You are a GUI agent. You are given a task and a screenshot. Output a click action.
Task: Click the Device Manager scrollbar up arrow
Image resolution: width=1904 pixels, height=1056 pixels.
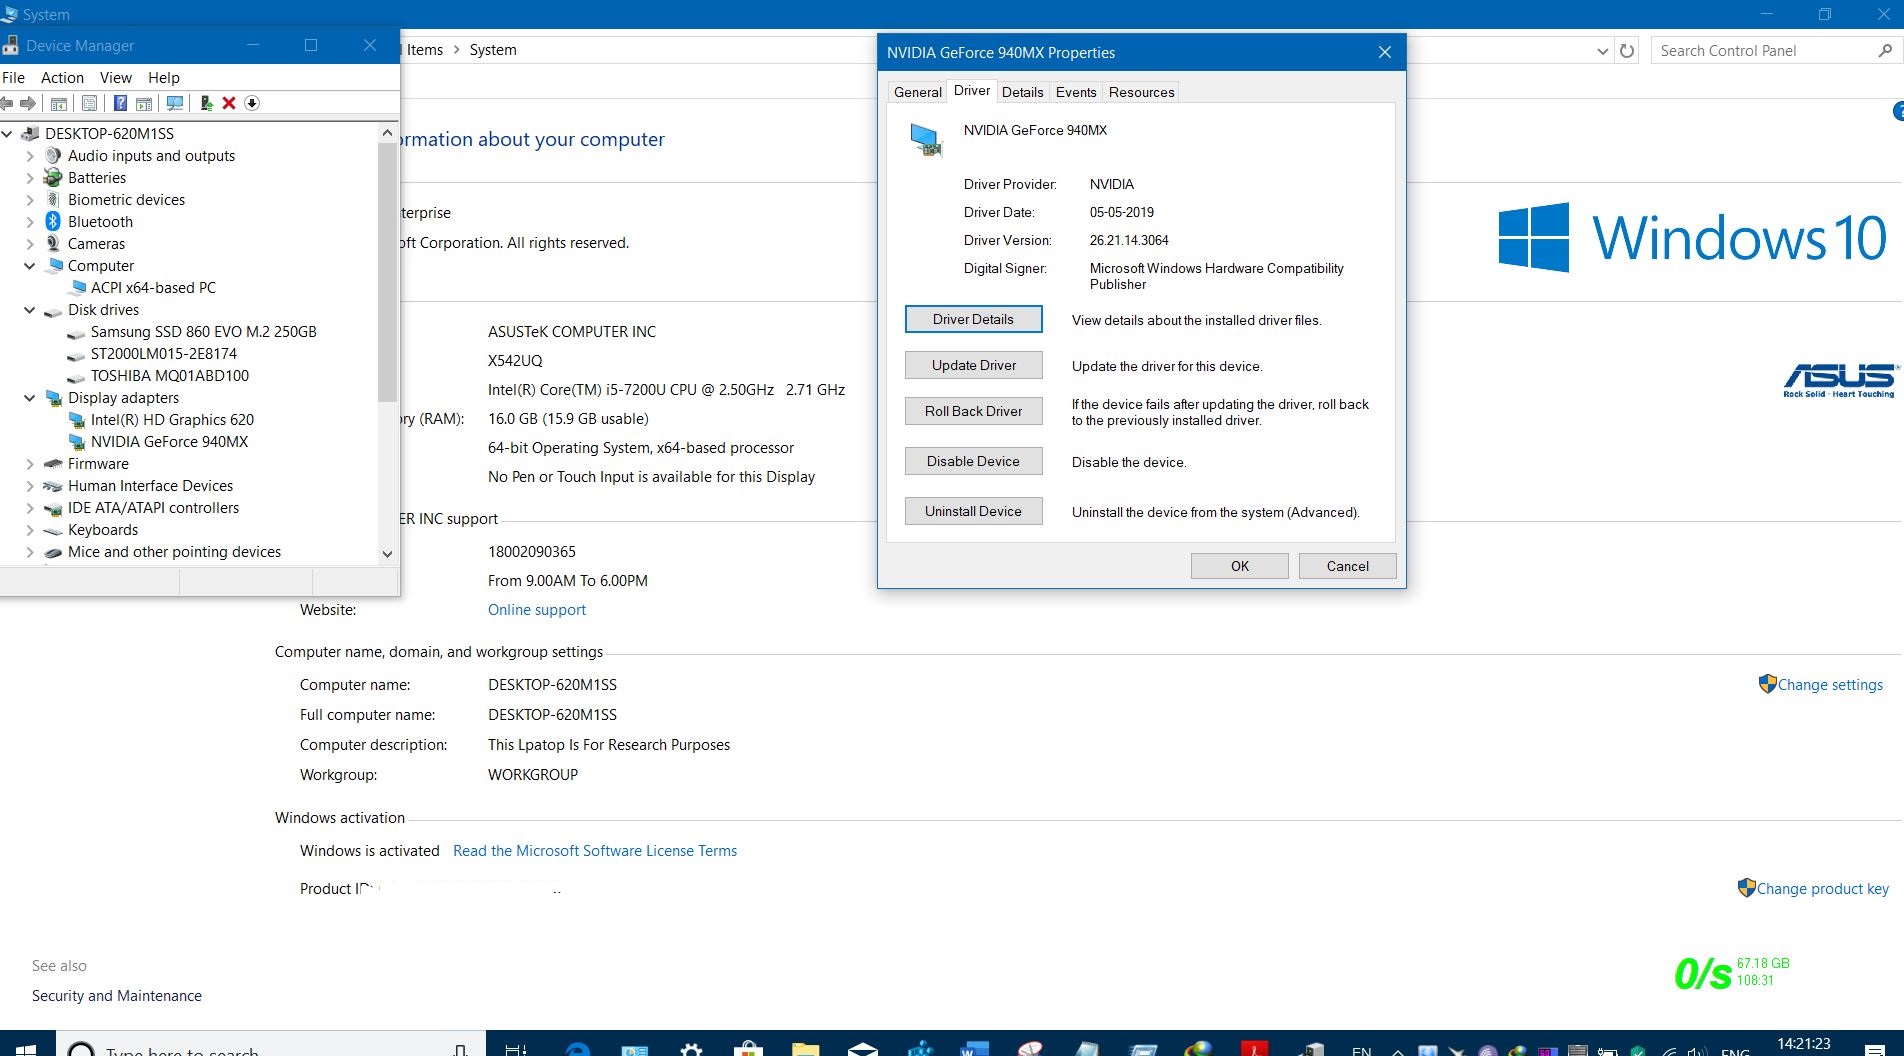click(388, 133)
